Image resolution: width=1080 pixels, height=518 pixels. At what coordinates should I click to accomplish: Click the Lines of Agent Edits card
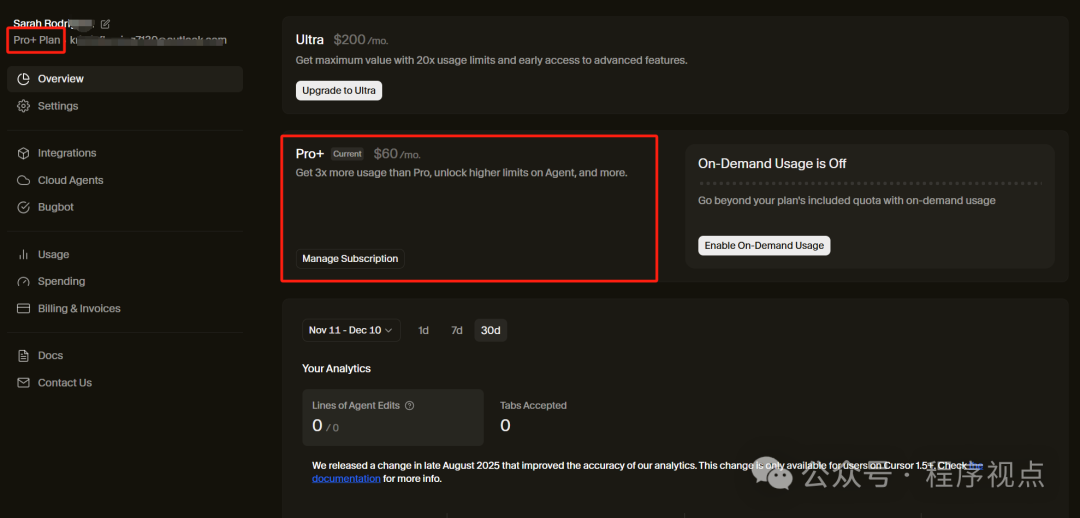click(393, 417)
